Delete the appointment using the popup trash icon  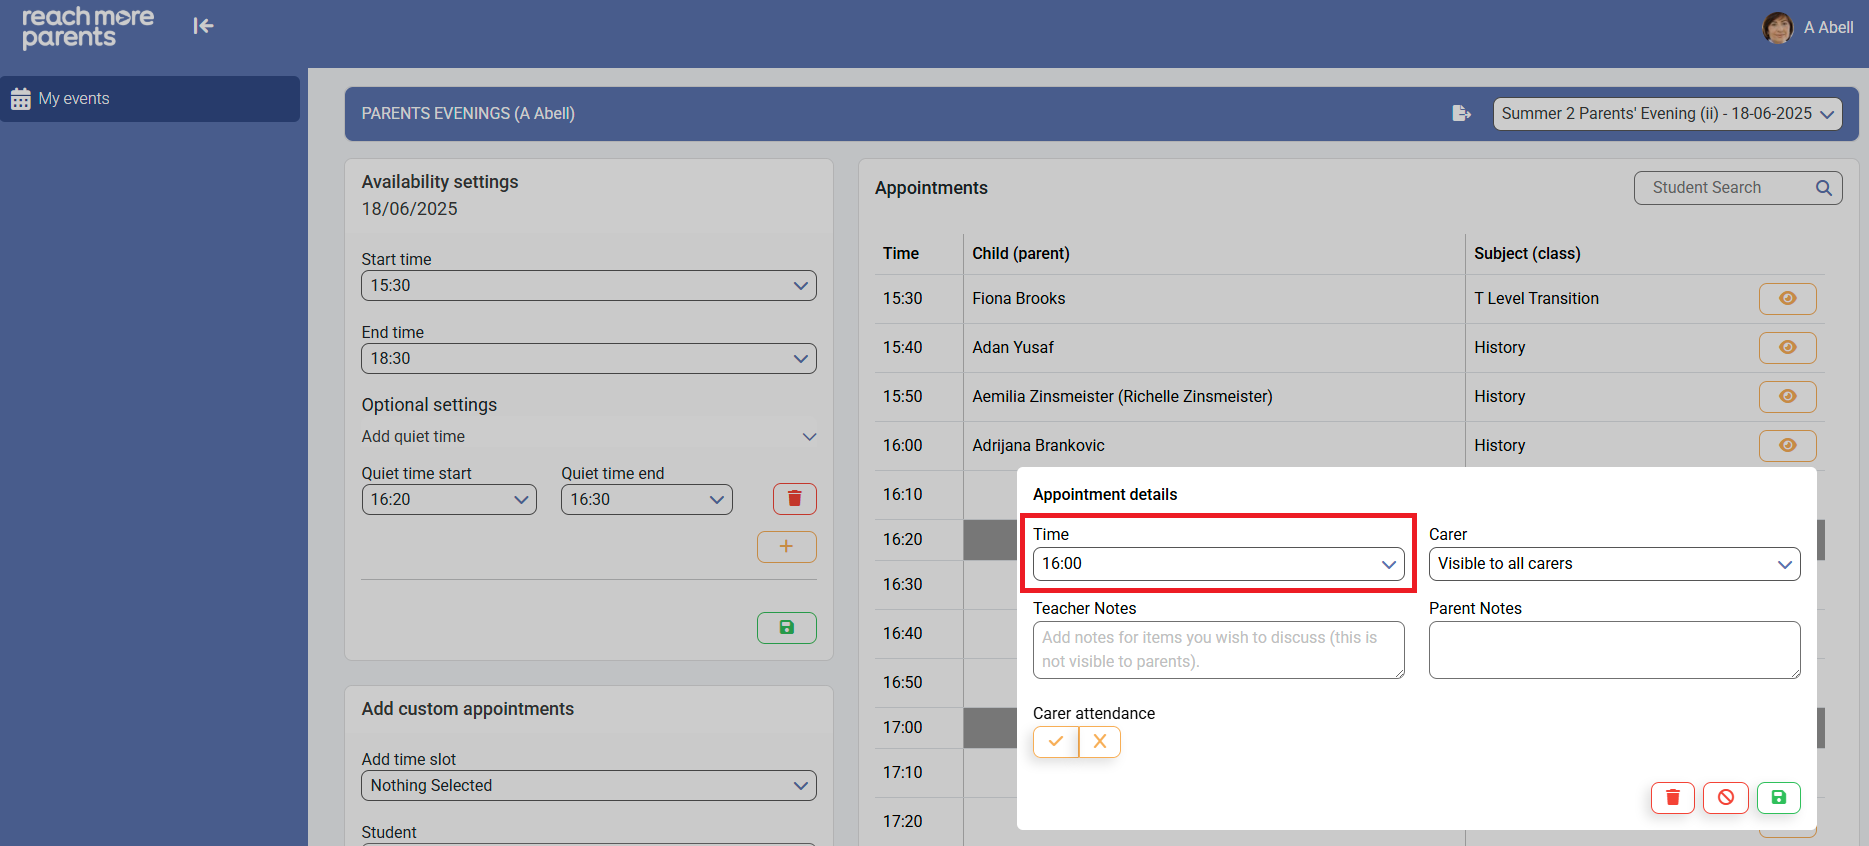tap(1672, 798)
